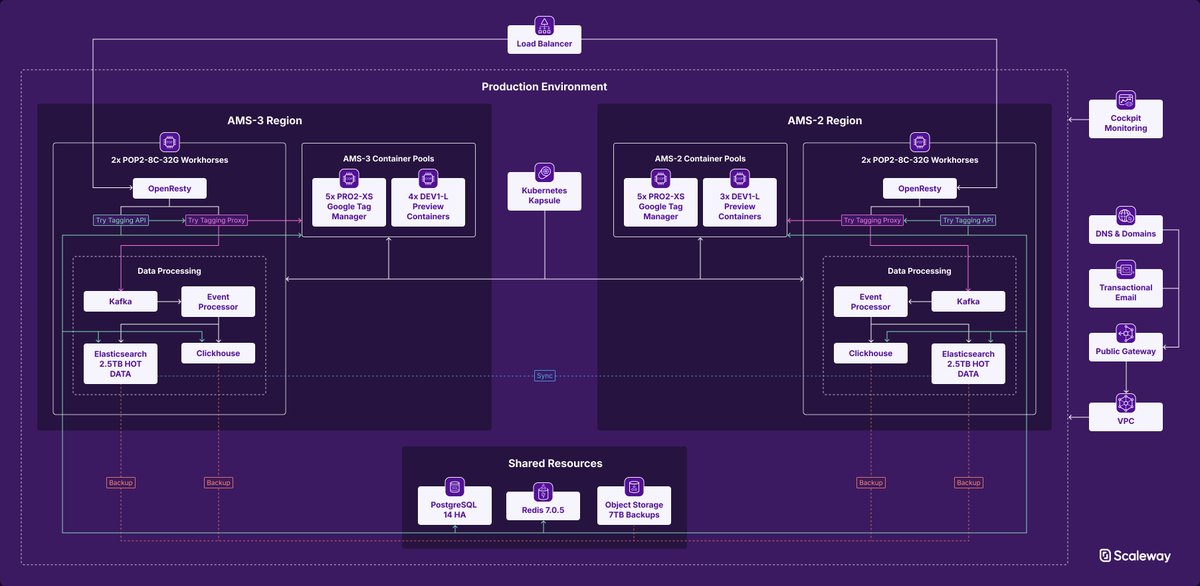
Task: Click Backup label below AMS-2 Clickhouse
Action: (871, 483)
